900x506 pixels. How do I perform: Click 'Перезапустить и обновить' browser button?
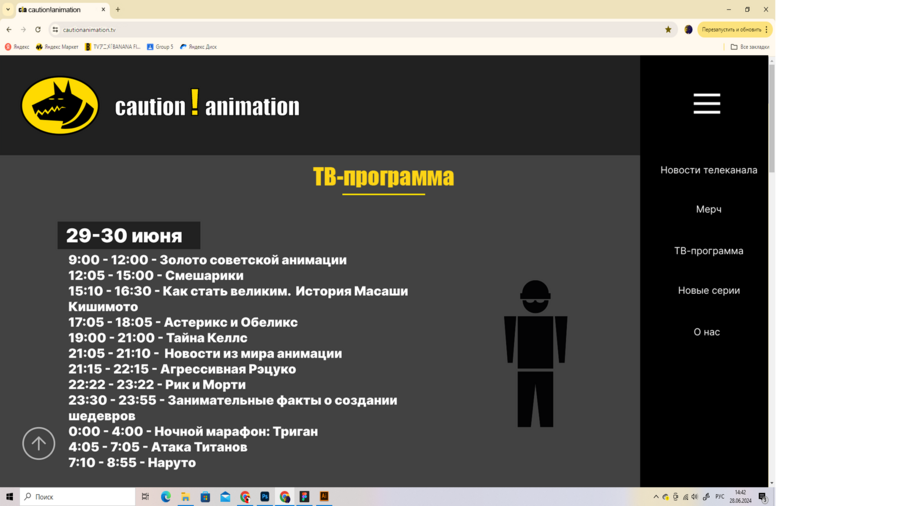[731, 30]
